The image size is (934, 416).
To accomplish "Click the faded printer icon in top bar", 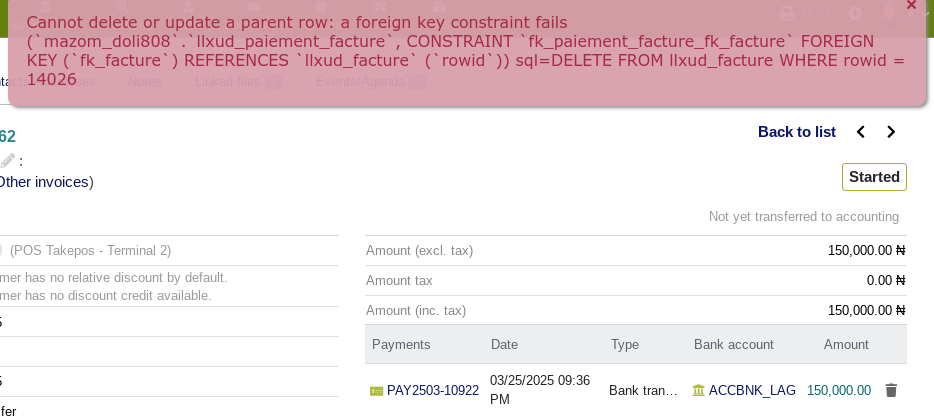I will click(787, 13).
